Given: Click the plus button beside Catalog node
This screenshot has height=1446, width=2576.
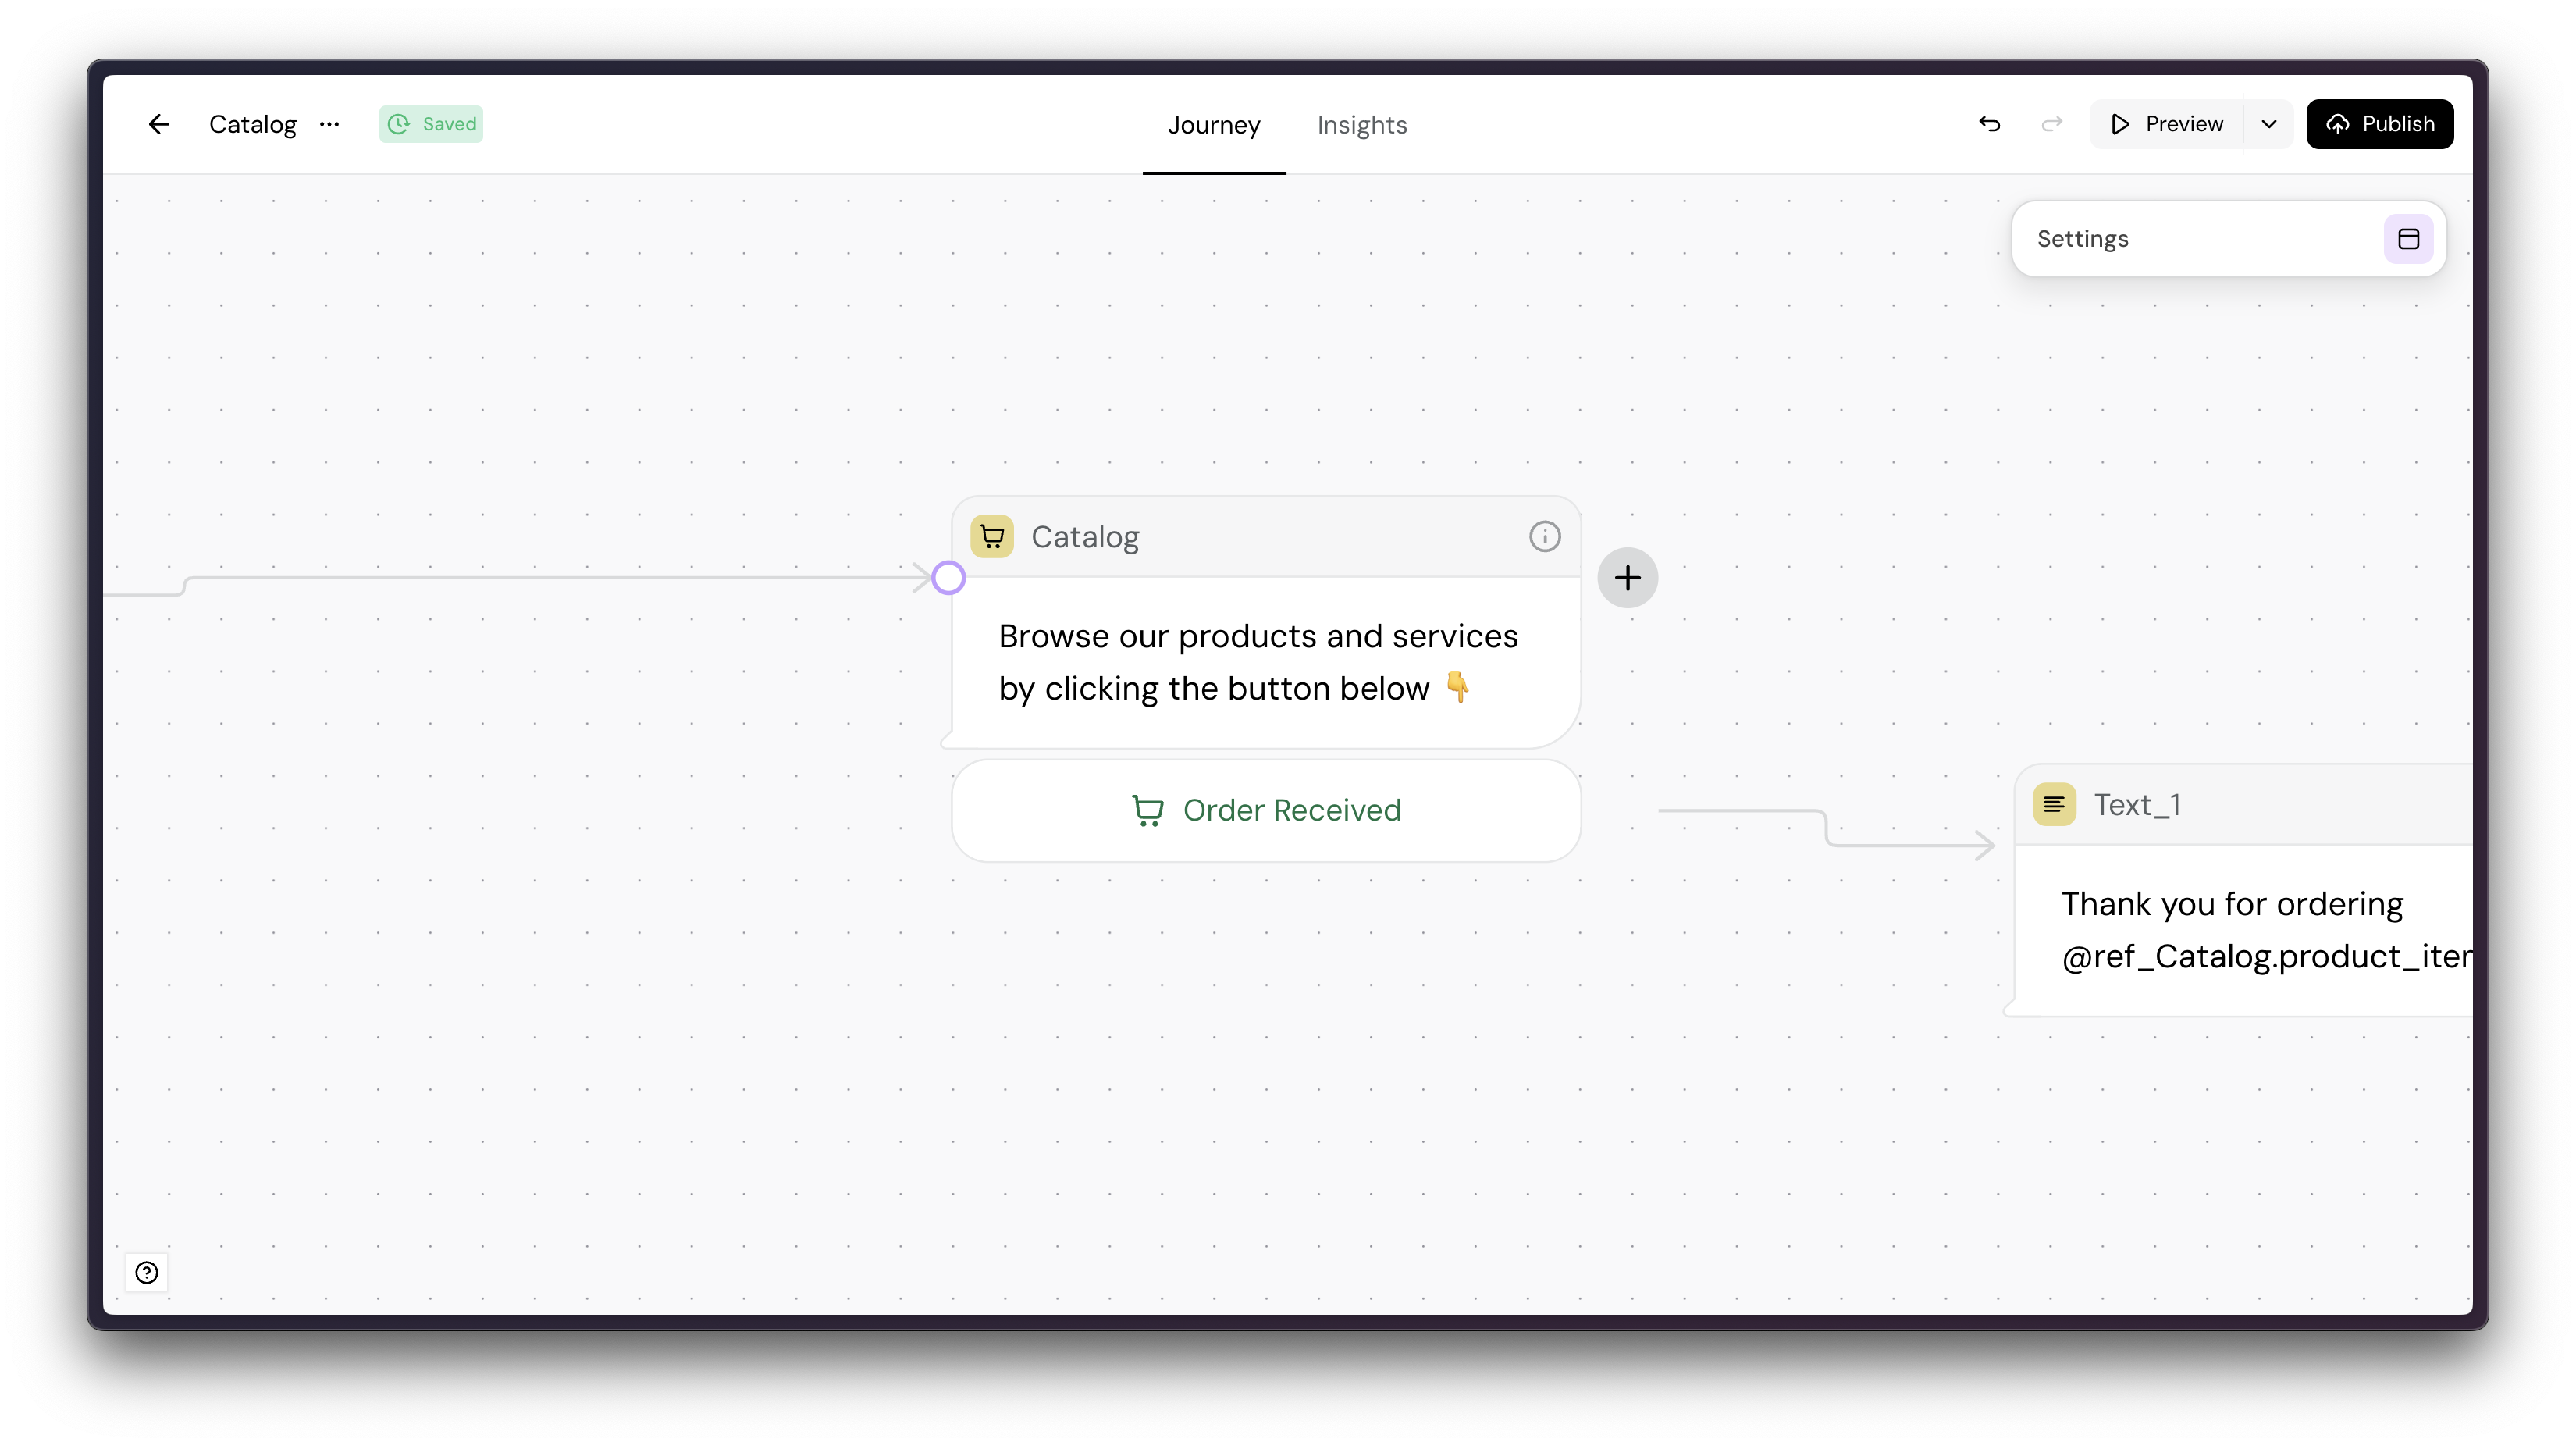Looking at the screenshot, I should point(1627,578).
